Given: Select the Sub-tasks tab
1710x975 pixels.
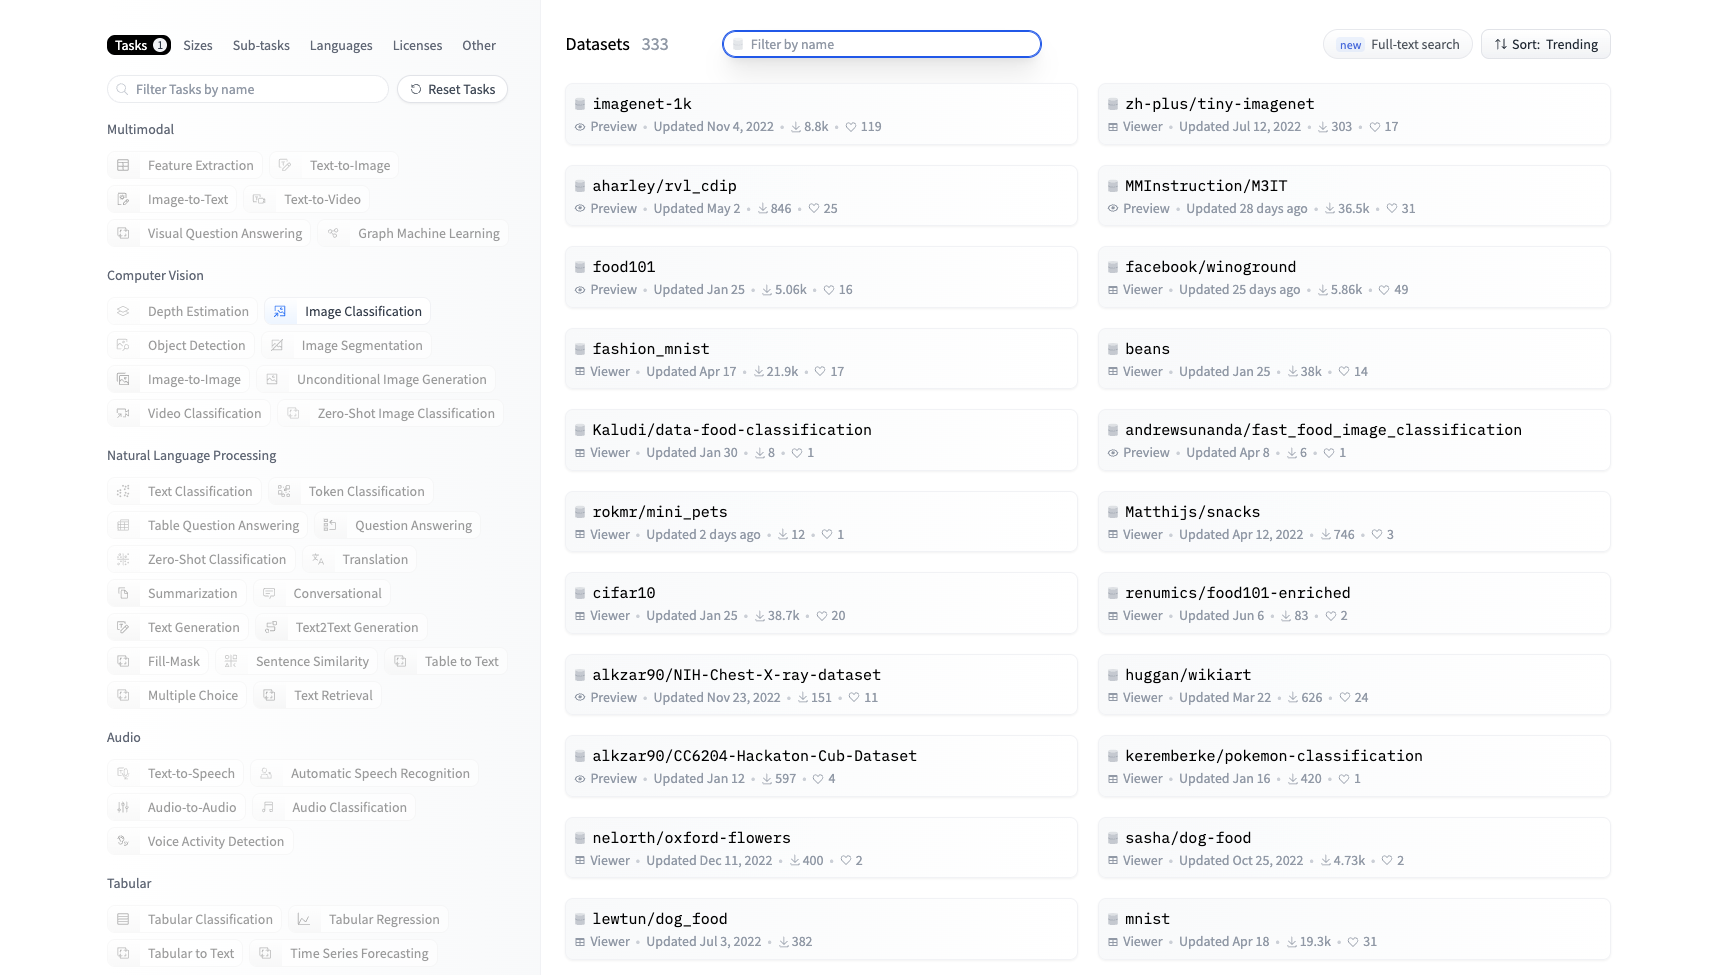Looking at the screenshot, I should 261,46.
